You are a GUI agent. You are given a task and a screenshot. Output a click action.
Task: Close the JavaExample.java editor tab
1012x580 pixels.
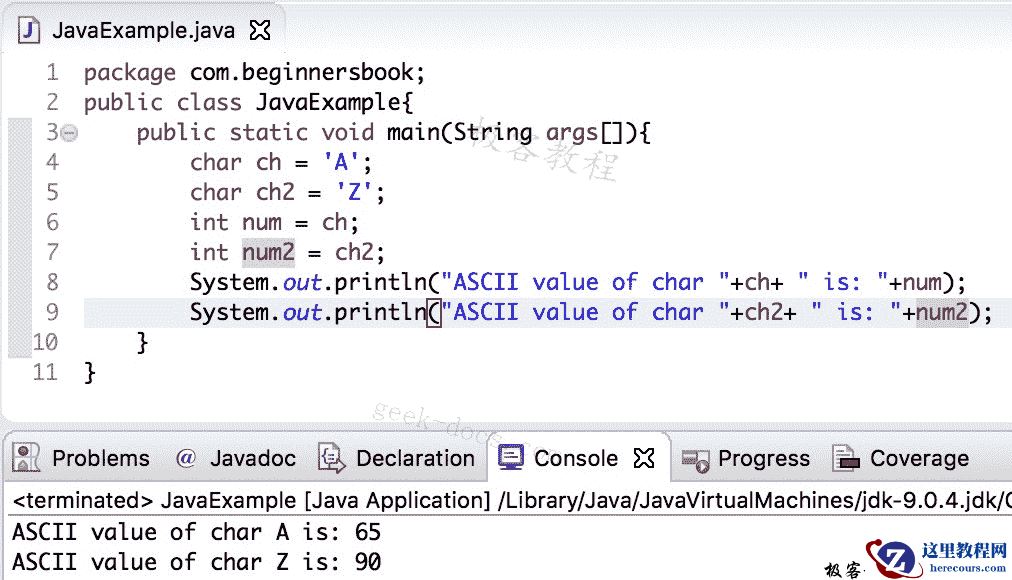coord(258,30)
